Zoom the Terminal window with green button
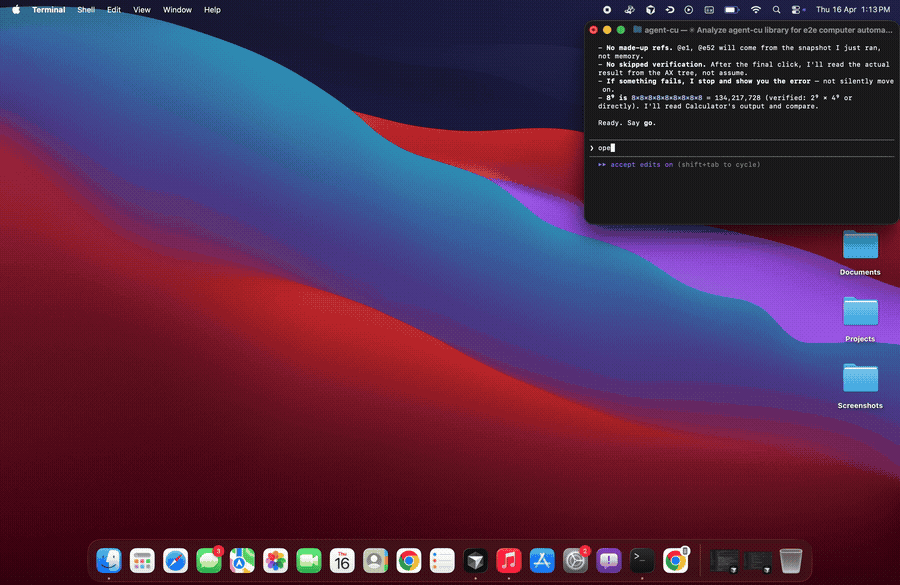 (x=620, y=29)
